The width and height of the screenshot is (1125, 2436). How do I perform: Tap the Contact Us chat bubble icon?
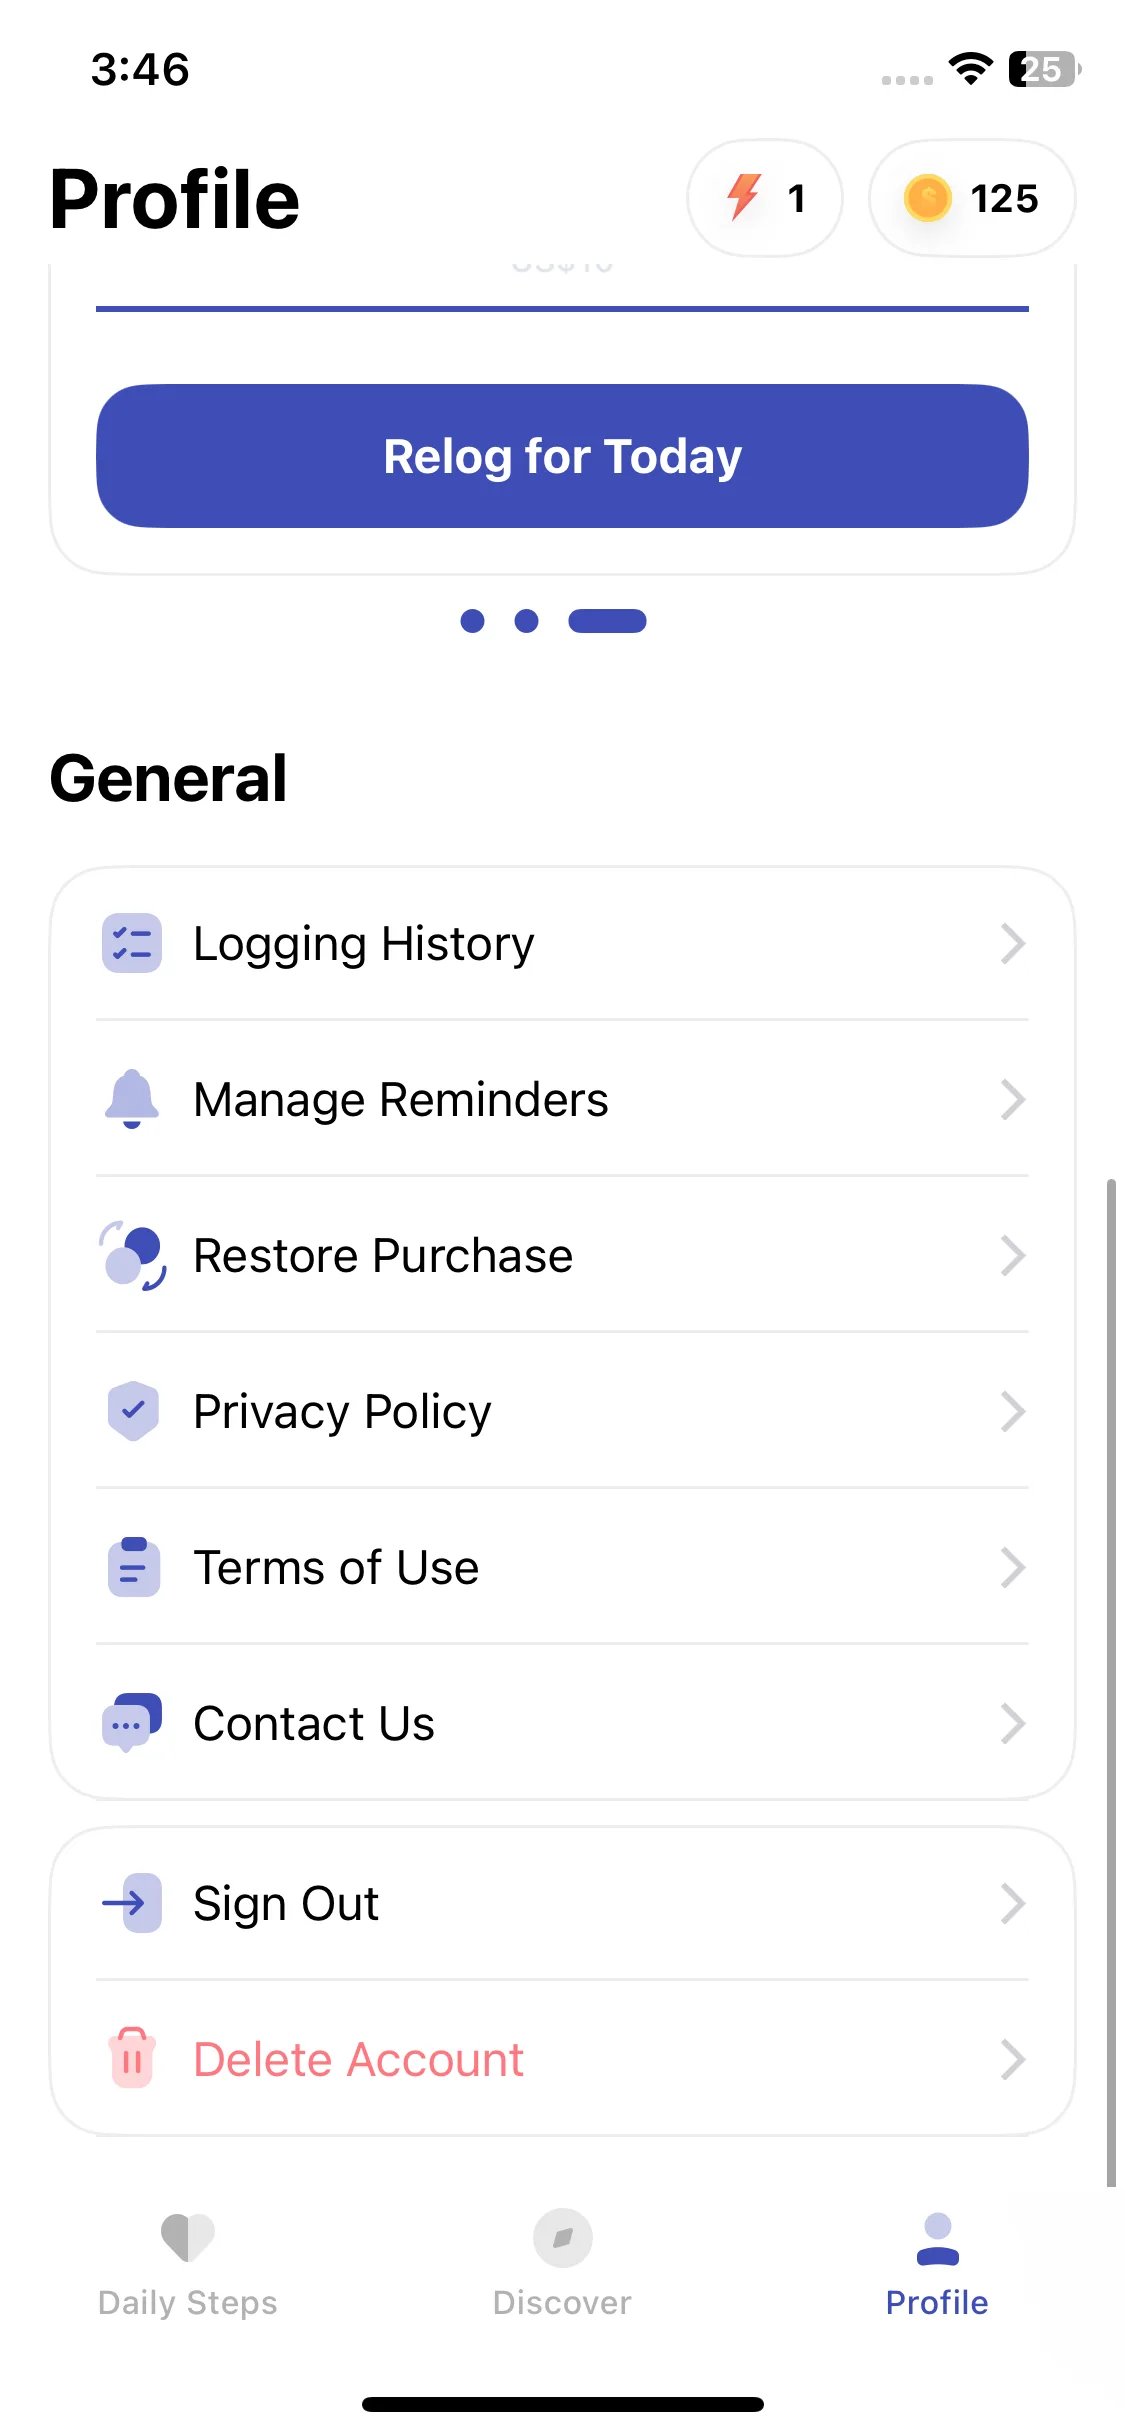click(132, 1723)
